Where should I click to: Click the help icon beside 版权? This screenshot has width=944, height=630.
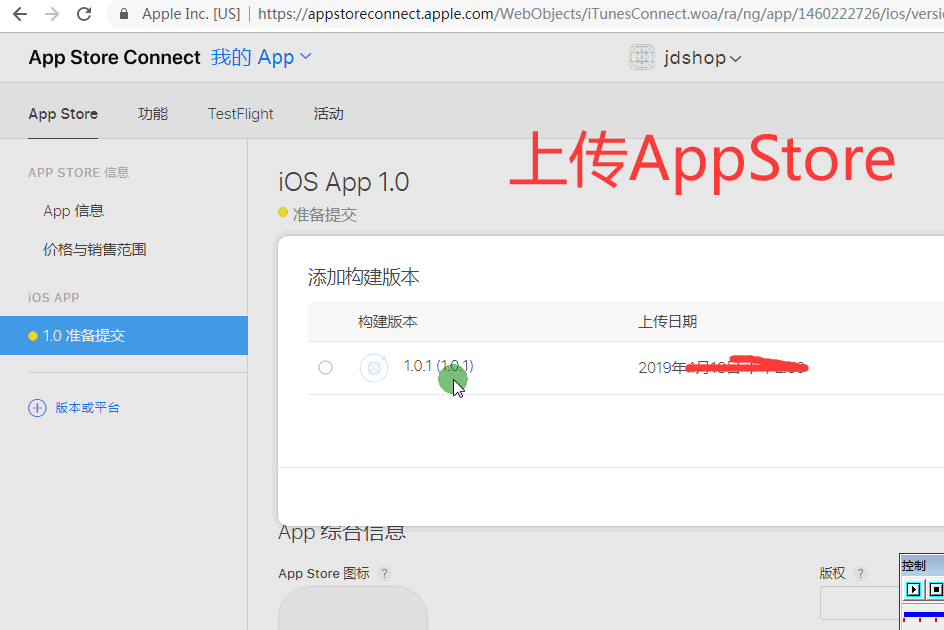(x=860, y=573)
